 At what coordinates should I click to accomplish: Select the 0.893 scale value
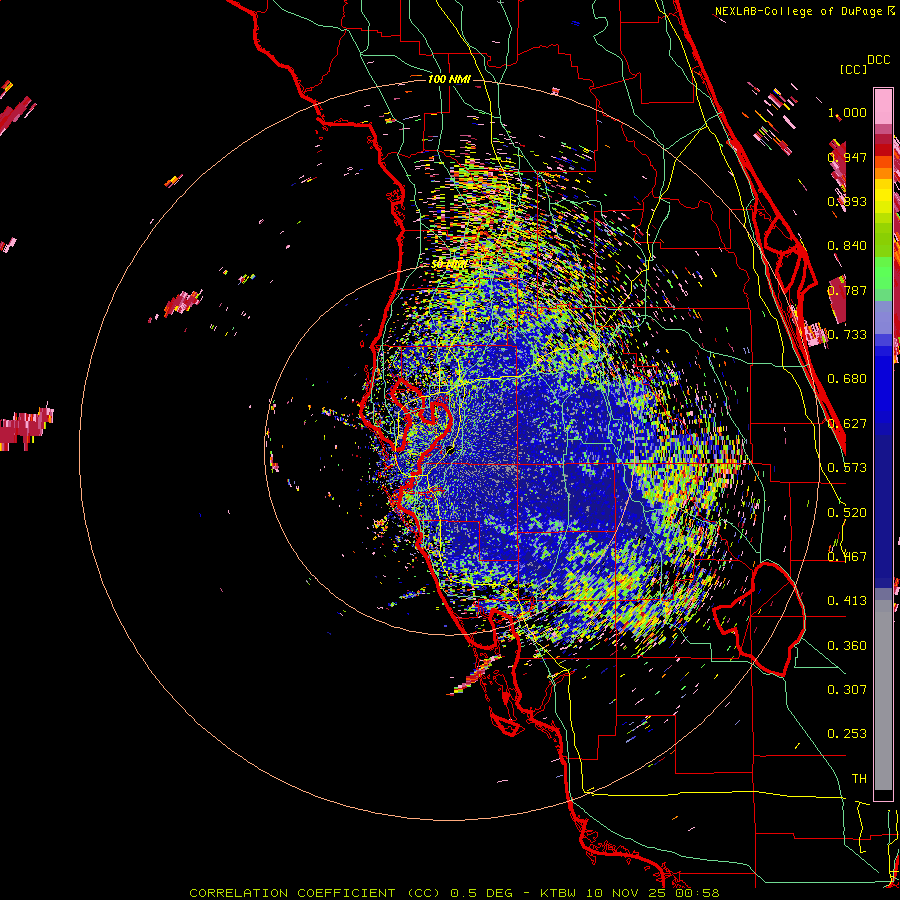pos(847,201)
